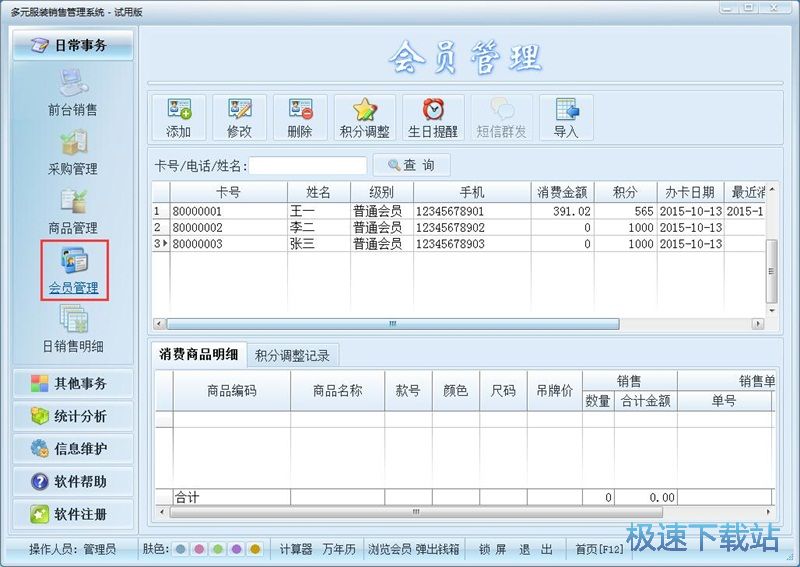Click the 删除 delete member toolbar button

coord(300,118)
